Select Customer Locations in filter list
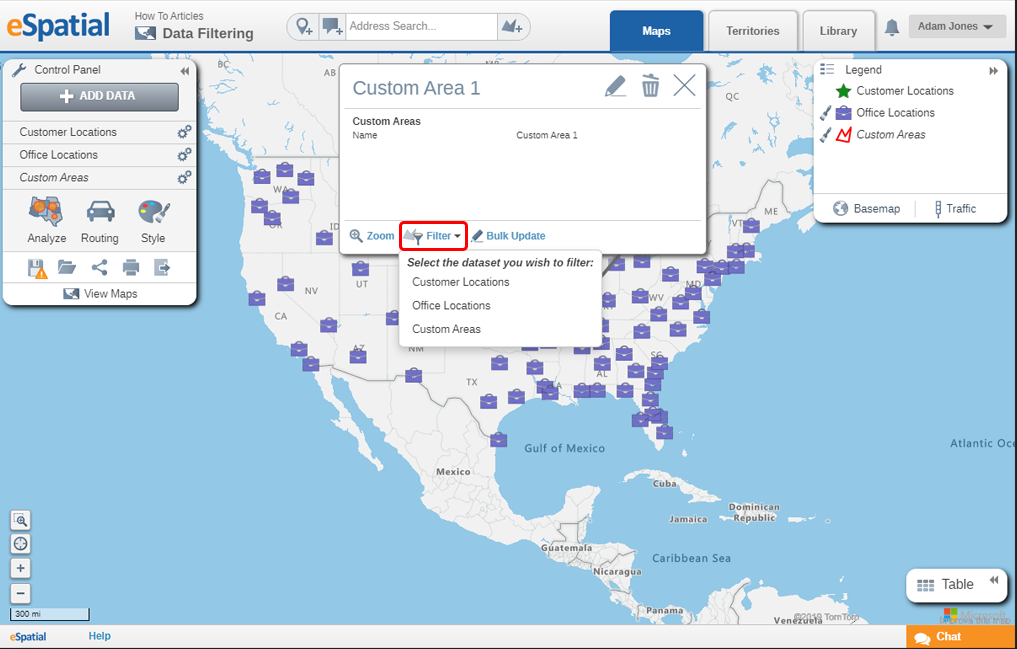The width and height of the screenshot is (1017, 649). [x=461, y=282]
